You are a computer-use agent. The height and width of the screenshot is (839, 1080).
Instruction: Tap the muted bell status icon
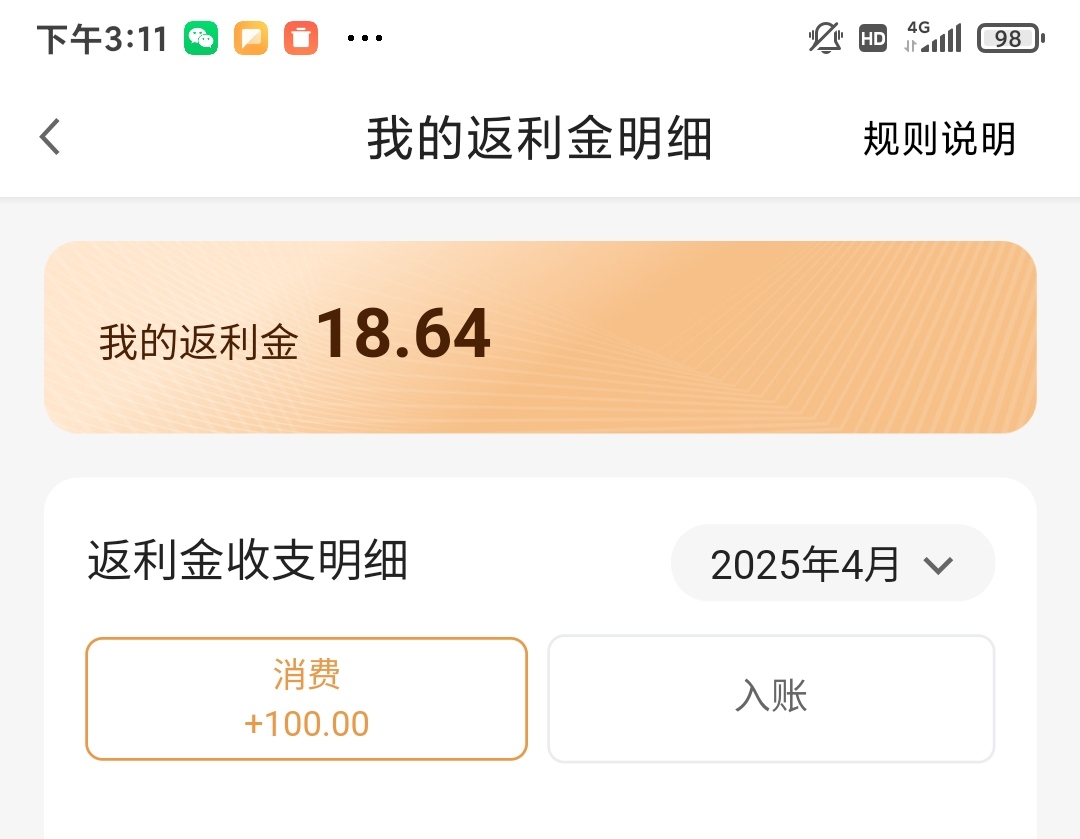(825, 38)
